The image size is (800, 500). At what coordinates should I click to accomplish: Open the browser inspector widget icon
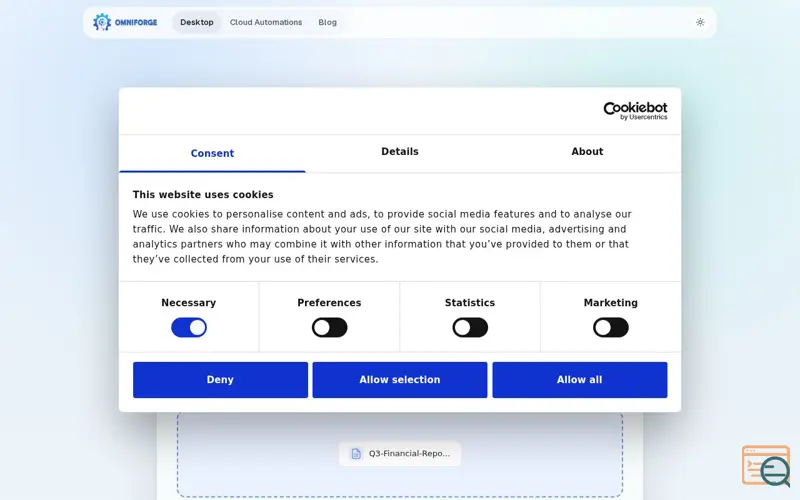click(766, 466)
